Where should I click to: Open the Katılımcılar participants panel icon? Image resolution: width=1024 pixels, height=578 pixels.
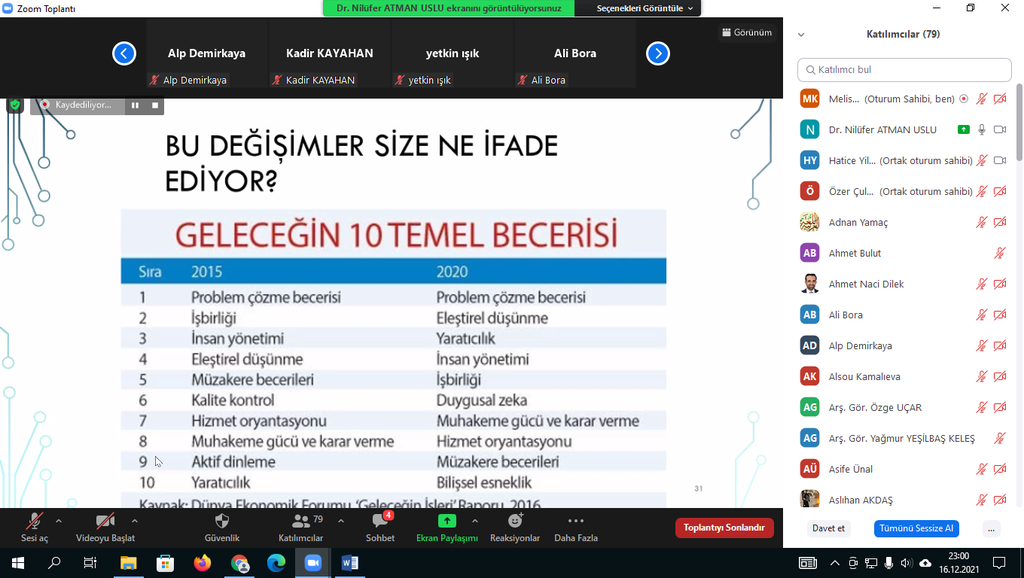point(300,521)
